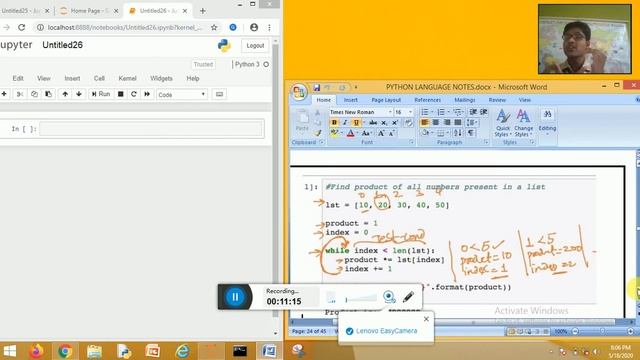Switch to Word Page Layout ribbon tab
Screen dimensions: 640x360
click(x=386, y=100)
